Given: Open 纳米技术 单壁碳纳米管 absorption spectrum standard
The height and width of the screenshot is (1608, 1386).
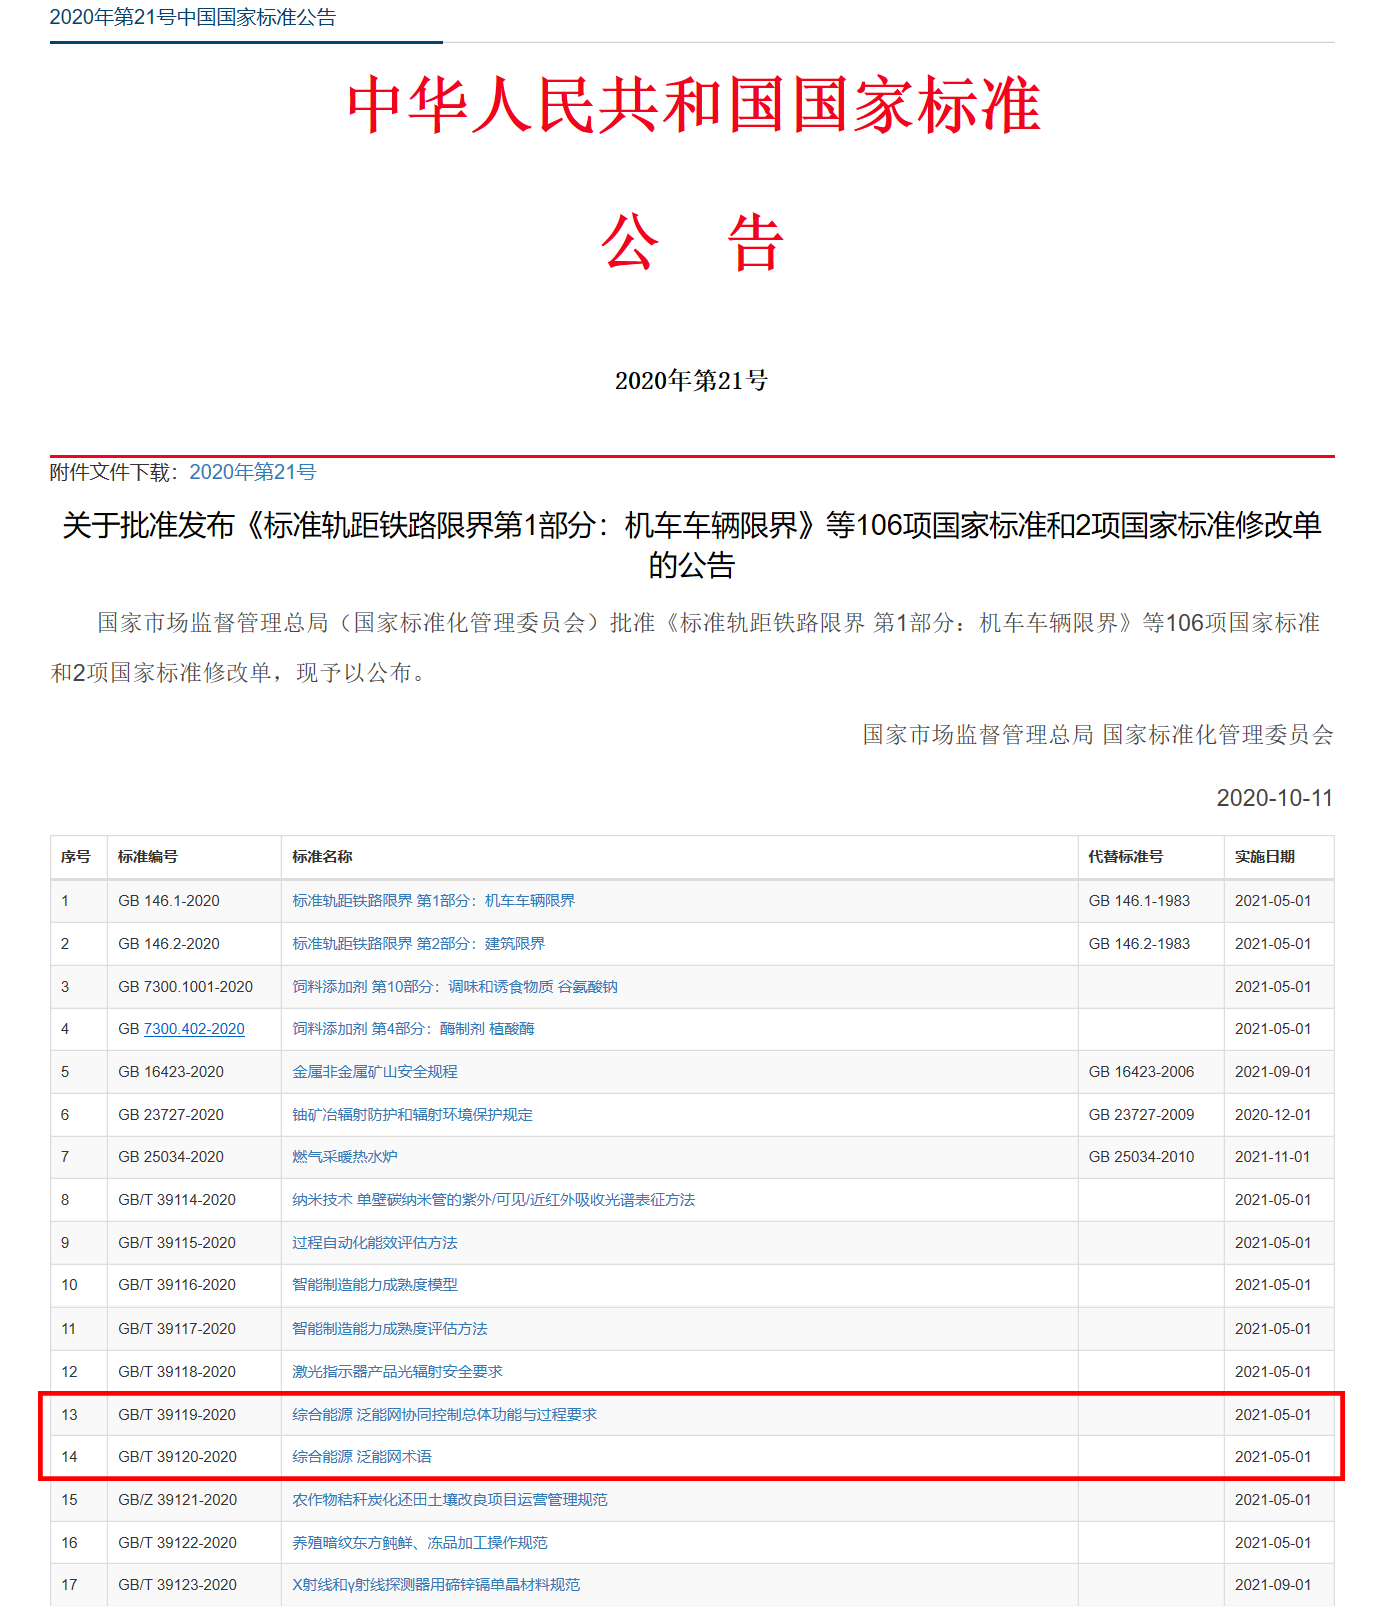Looking at the screenshot, I should (x=493, y=1200).
